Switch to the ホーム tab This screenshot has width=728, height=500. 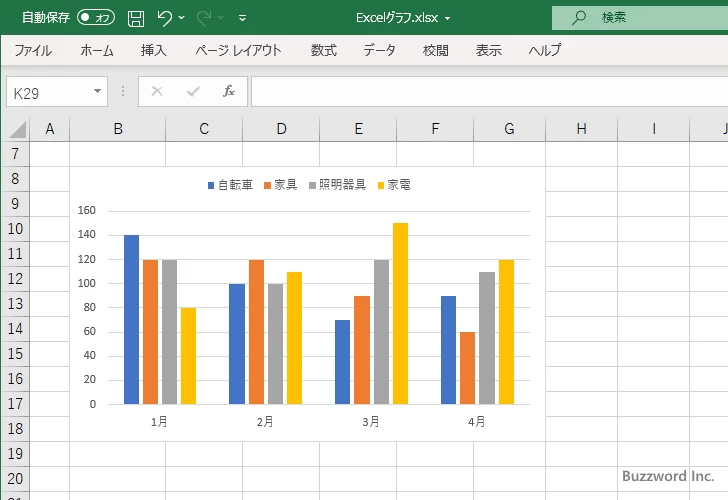(97, 50)
